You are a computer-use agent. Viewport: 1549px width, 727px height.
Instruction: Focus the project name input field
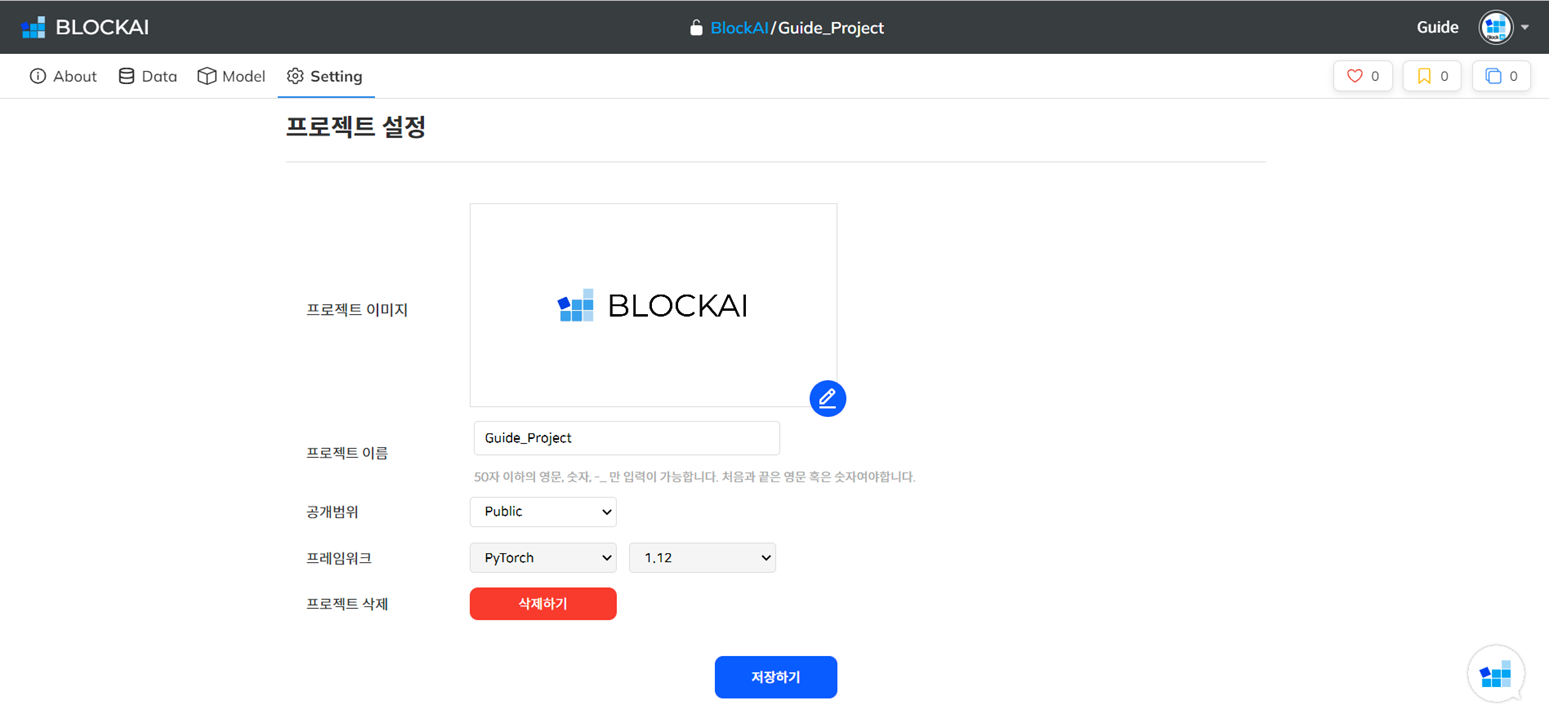click(626, 438)
